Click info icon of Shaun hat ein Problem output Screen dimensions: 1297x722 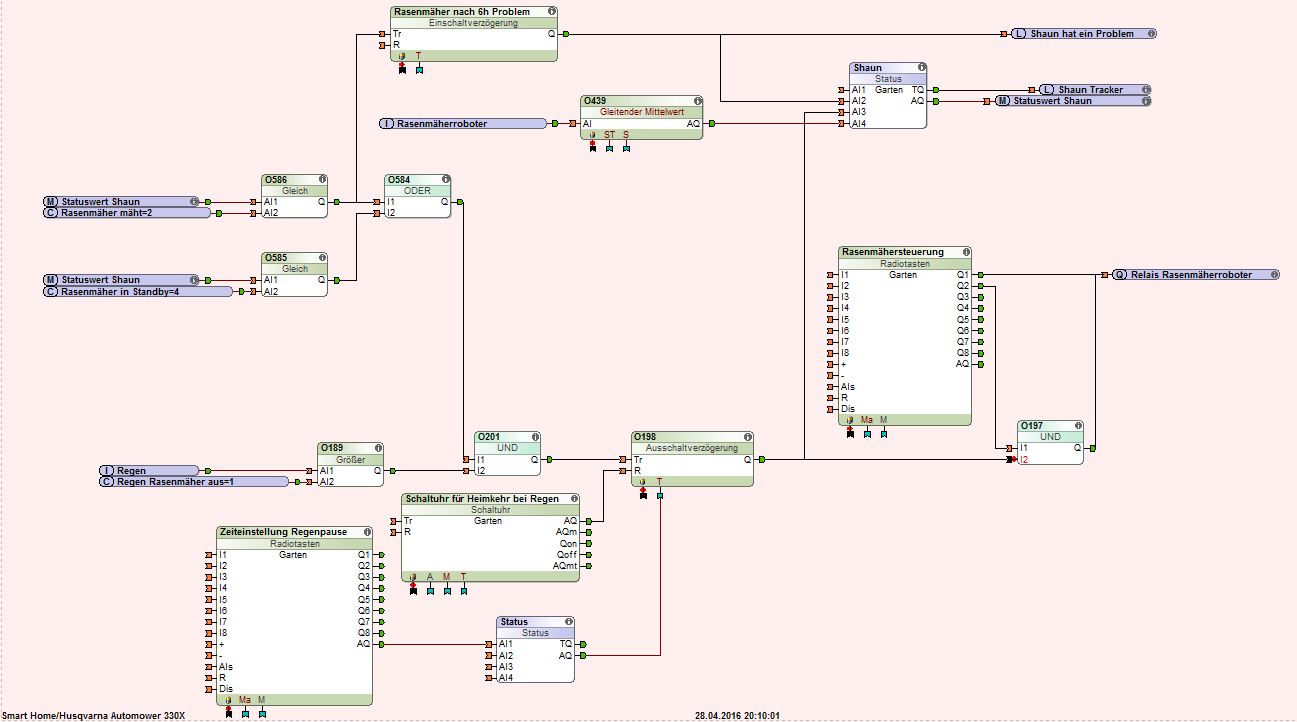[1151, 34]
